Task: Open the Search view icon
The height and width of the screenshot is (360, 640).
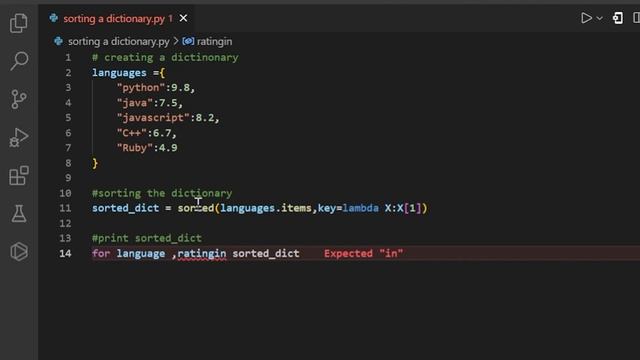Action: click(19, 61)
